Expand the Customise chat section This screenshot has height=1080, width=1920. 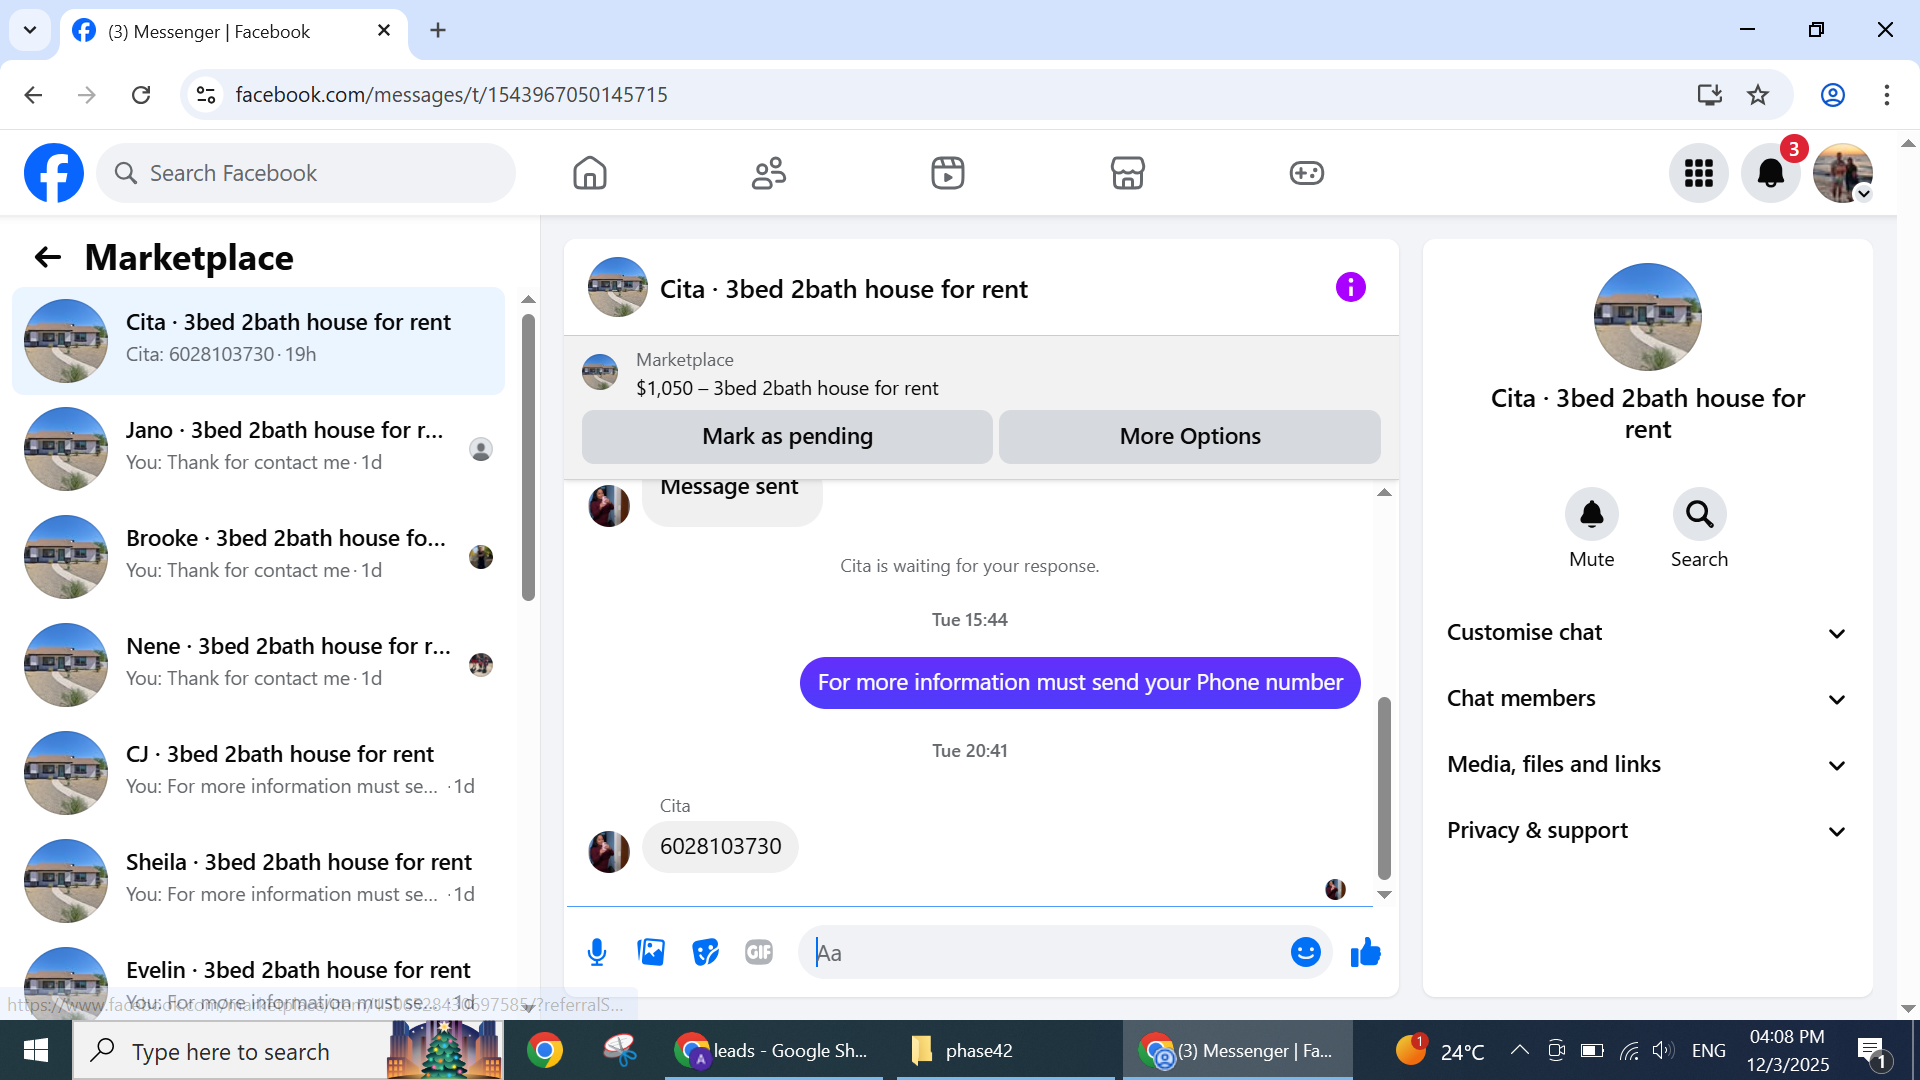1647,633
